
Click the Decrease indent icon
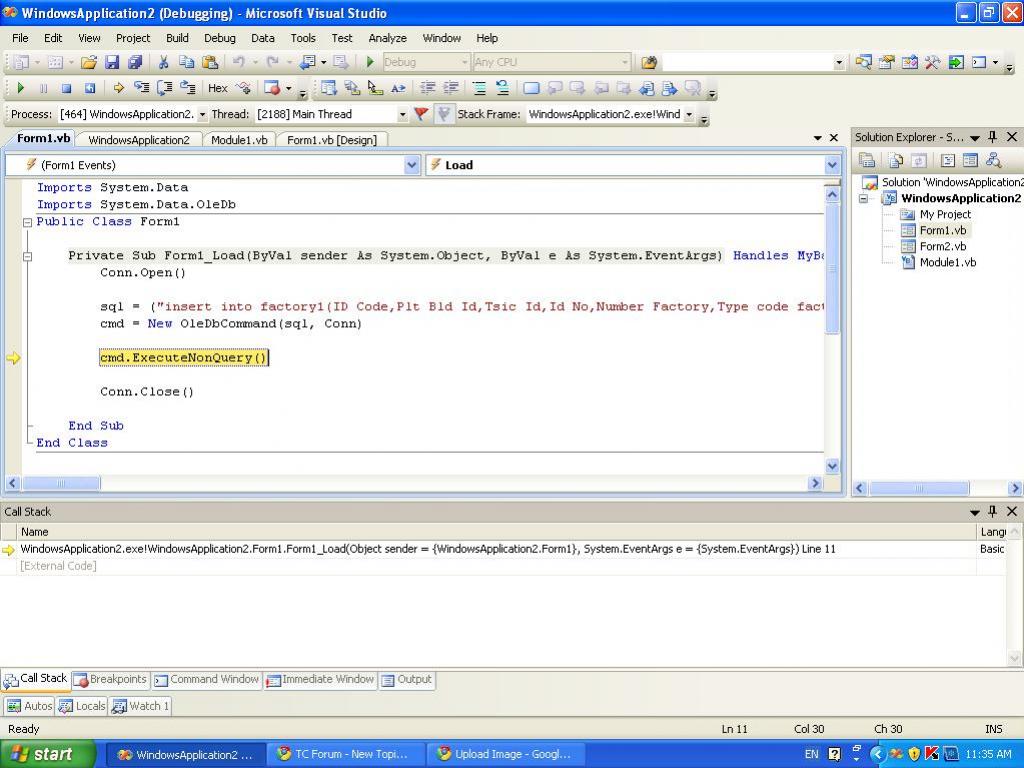tap(428, 88)
